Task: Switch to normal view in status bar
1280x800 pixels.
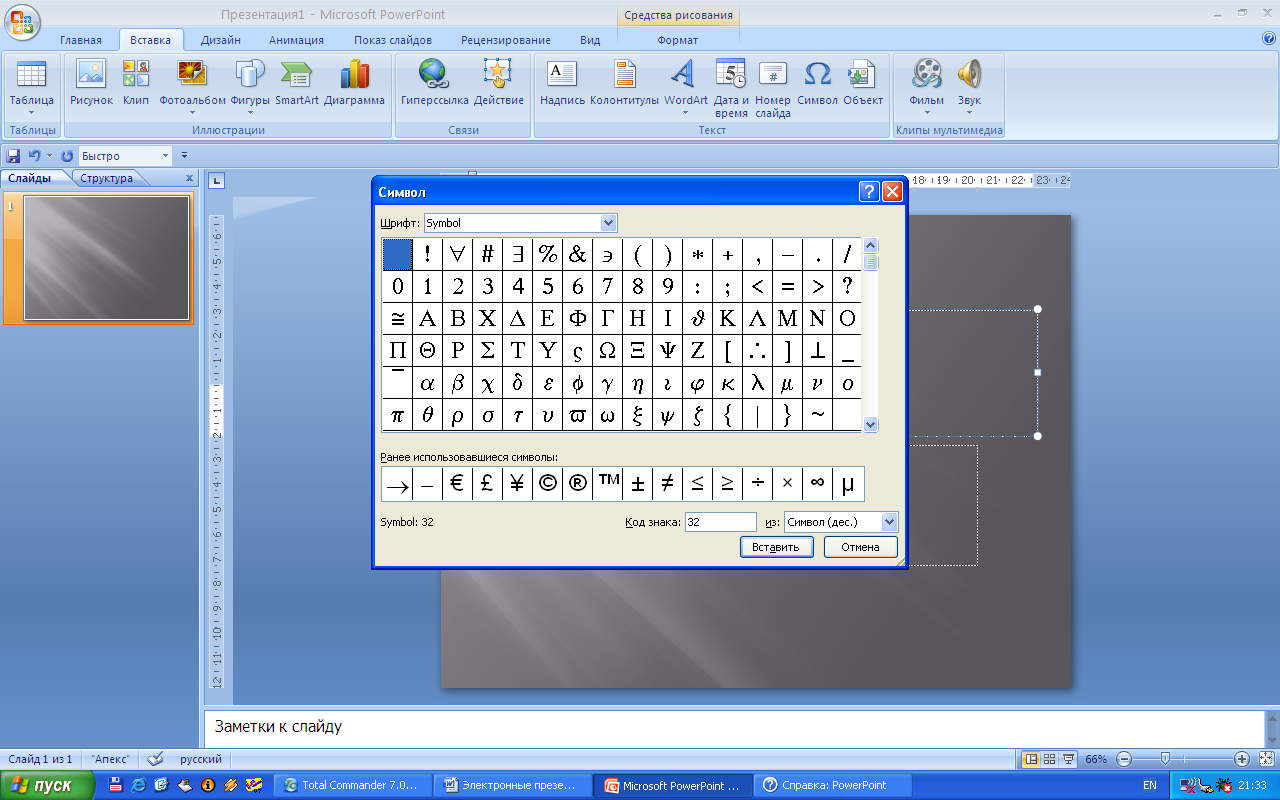Action: [x=1032, y=759]
